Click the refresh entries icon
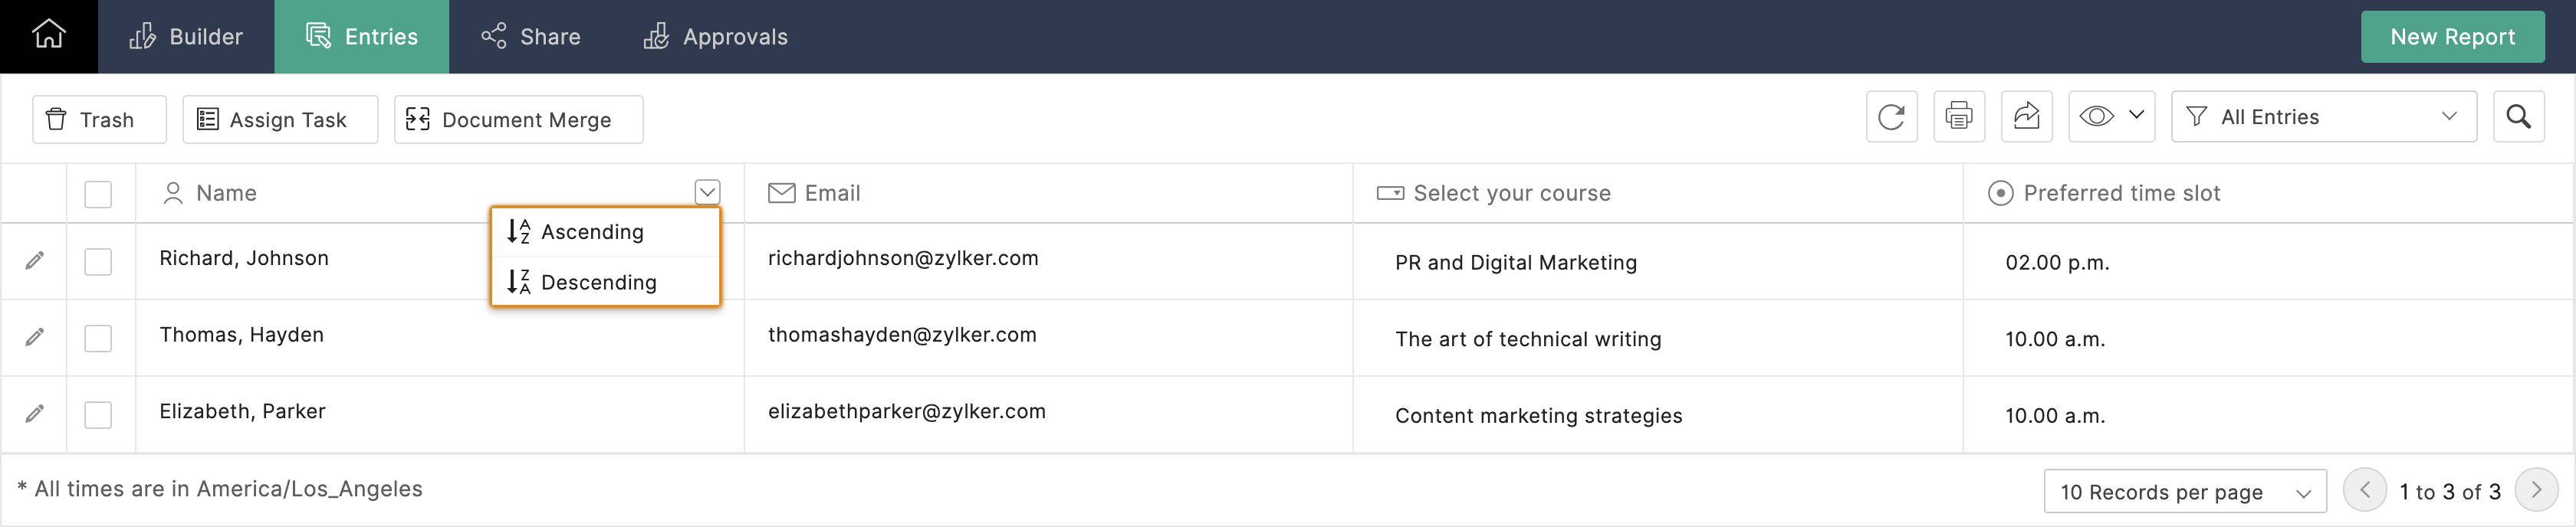 1891,117
